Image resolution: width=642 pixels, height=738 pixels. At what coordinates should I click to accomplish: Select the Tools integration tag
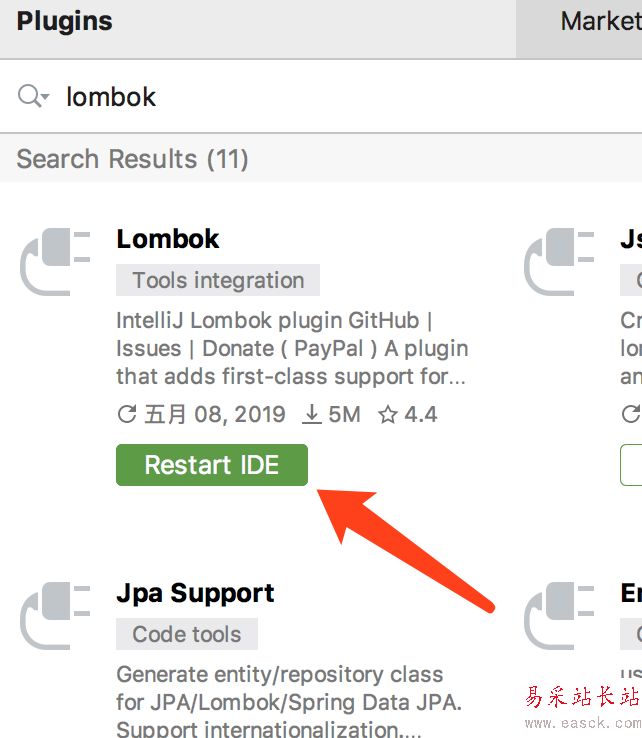218,280
